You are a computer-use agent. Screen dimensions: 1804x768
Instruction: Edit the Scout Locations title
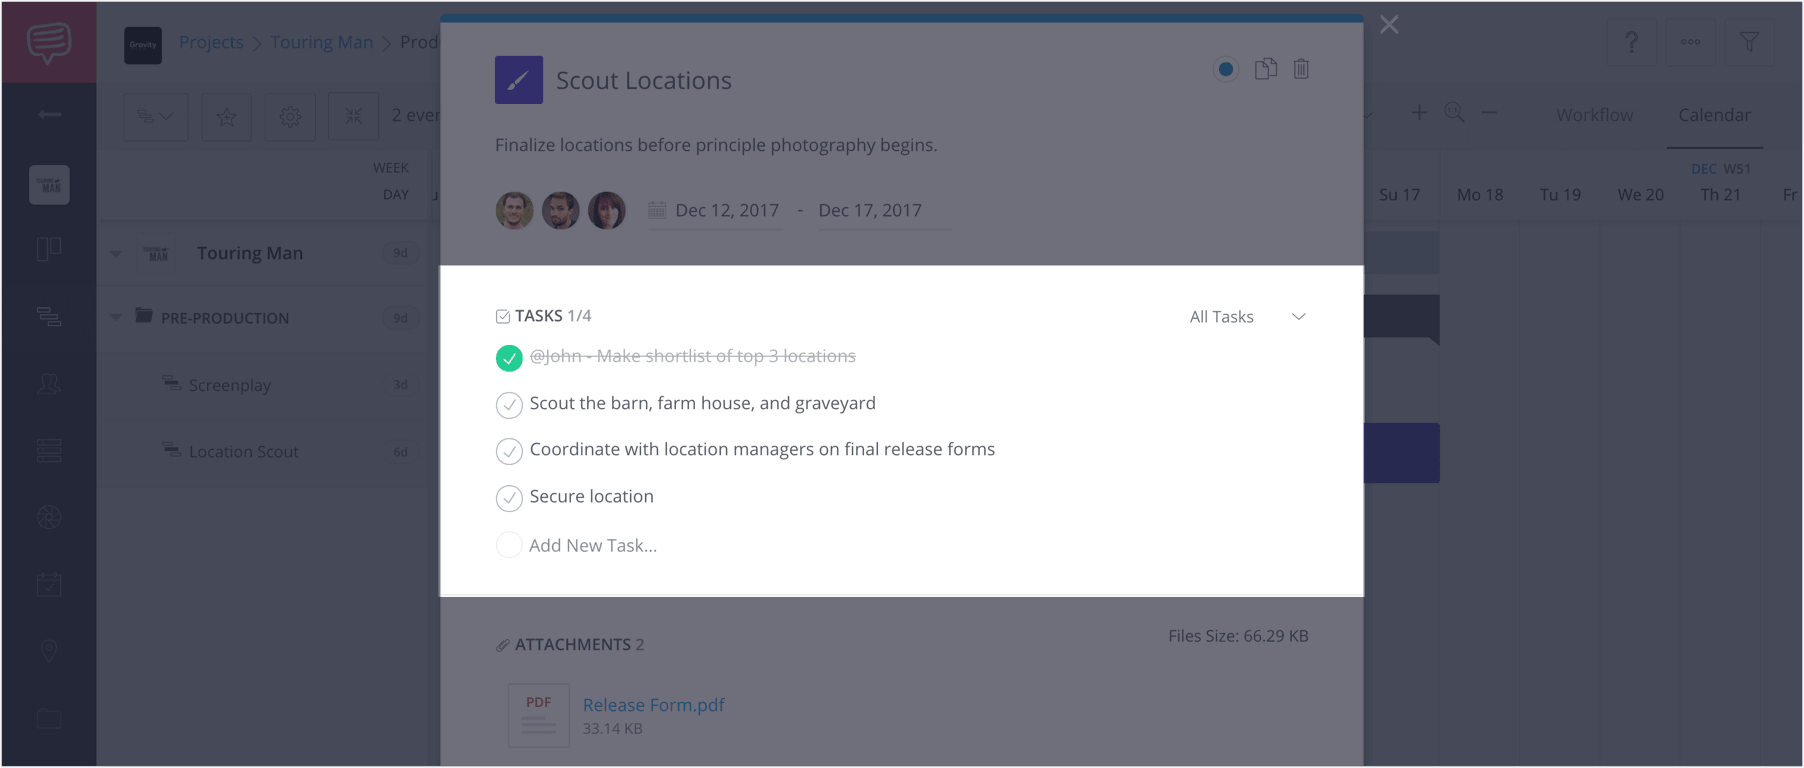pyautogui.click(x=644, y=80)
